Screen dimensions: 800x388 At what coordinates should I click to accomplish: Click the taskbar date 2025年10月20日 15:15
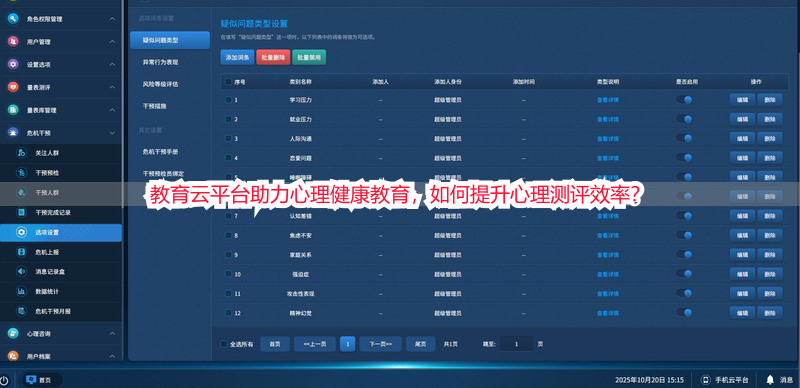649,380
